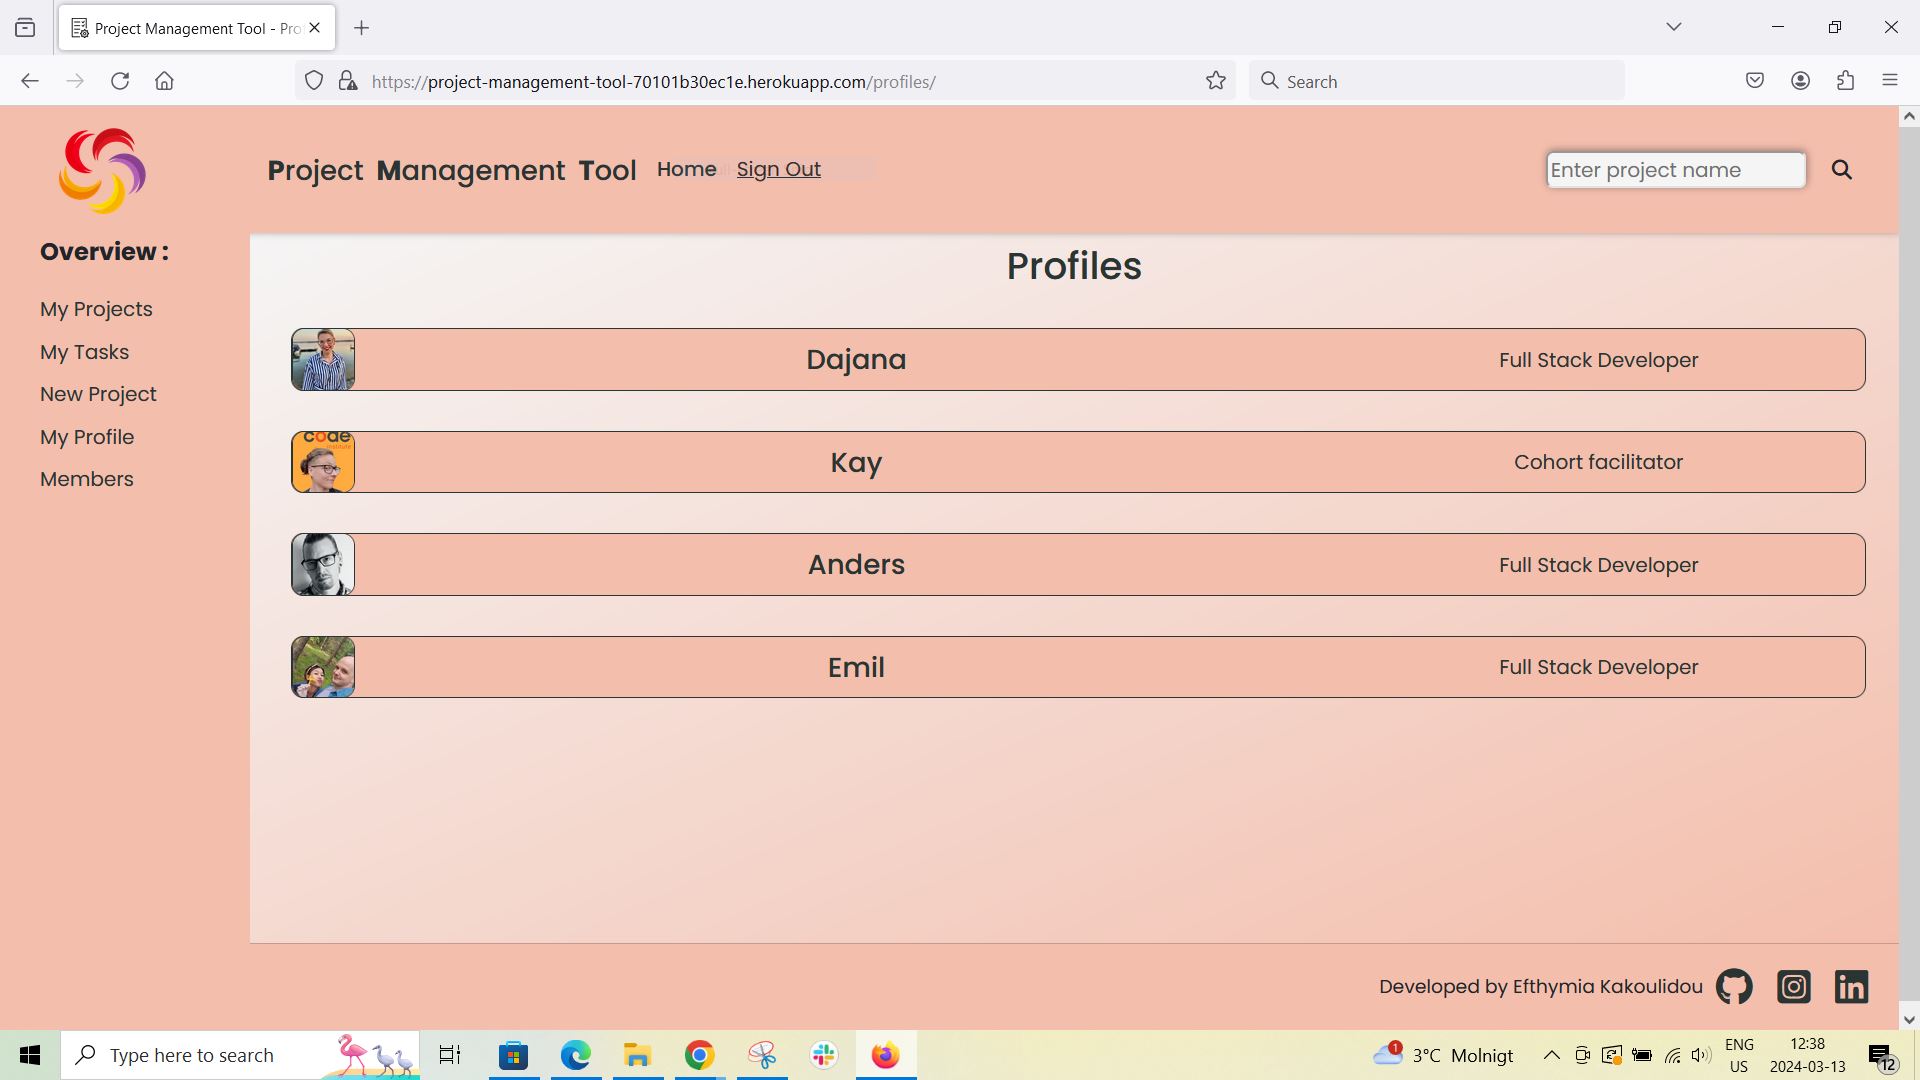This screenshot has width=1920, height=1080.
Task: Open the GitHub profile icon in footer
Action: (x=1733, y=986)
